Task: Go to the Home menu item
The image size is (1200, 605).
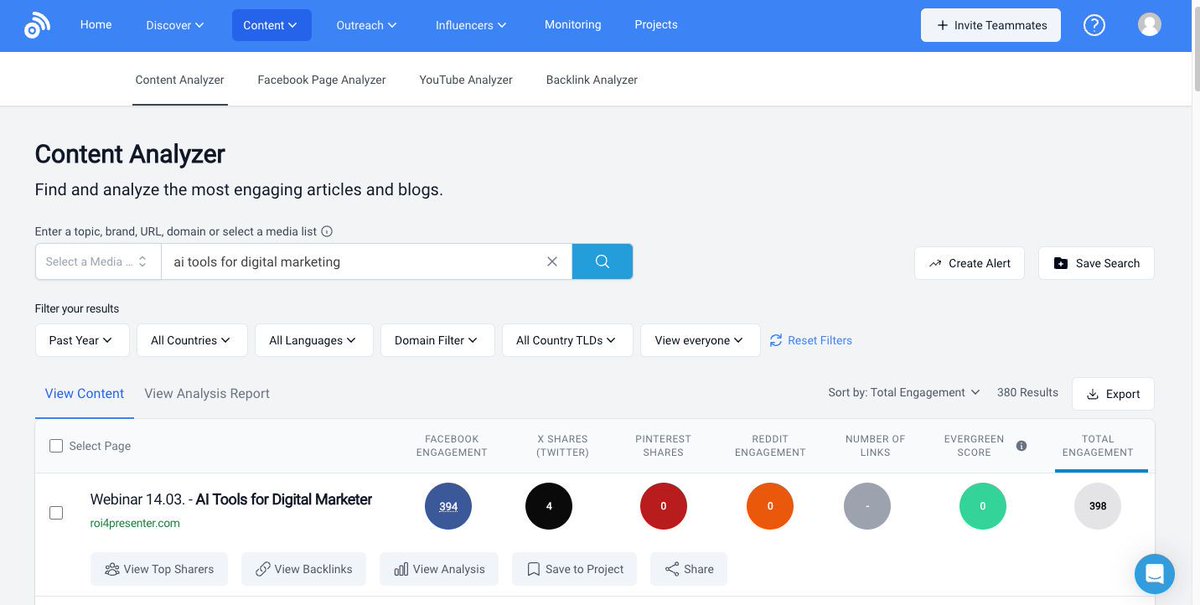Action: 96,24
